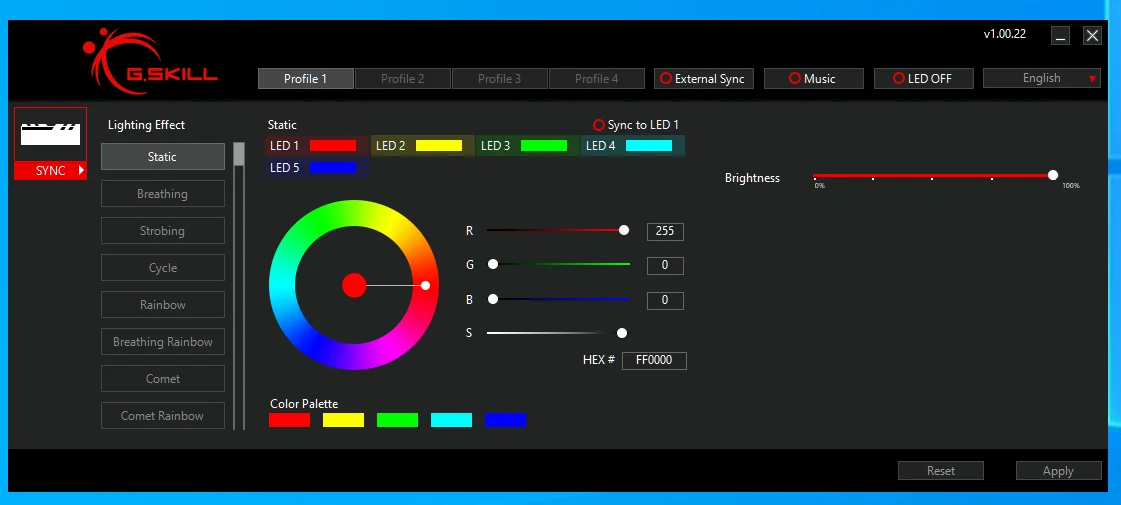Choose the Rainbow lighting effect

pos(163,305)
